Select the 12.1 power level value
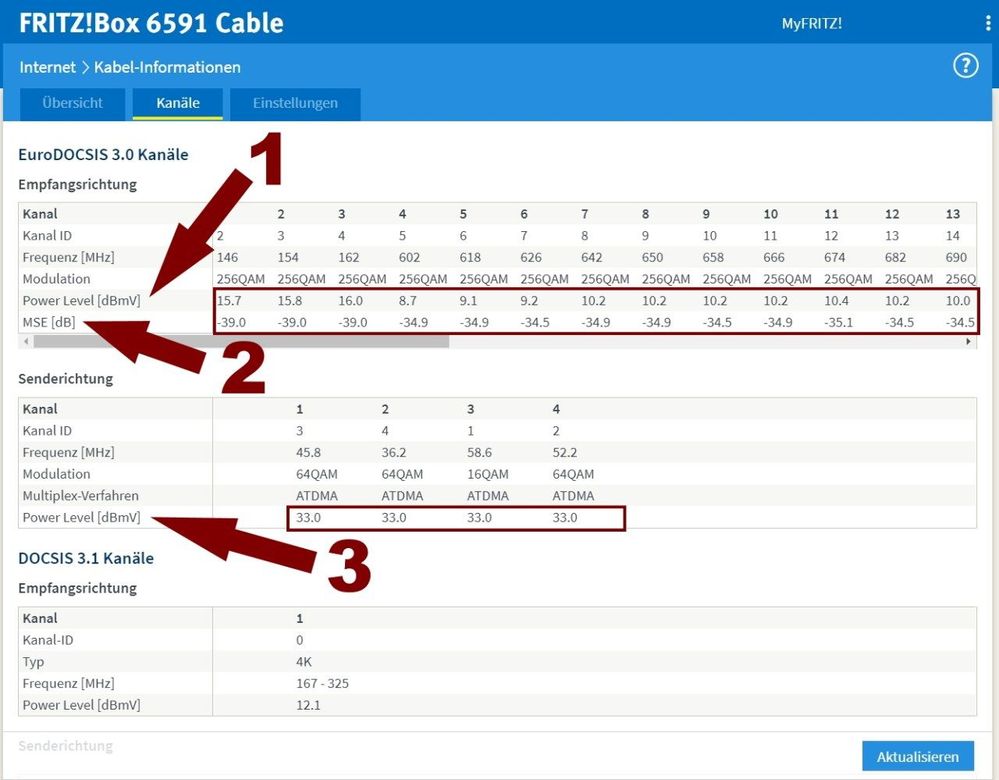999x780 pixels. (x=308, y=705)
